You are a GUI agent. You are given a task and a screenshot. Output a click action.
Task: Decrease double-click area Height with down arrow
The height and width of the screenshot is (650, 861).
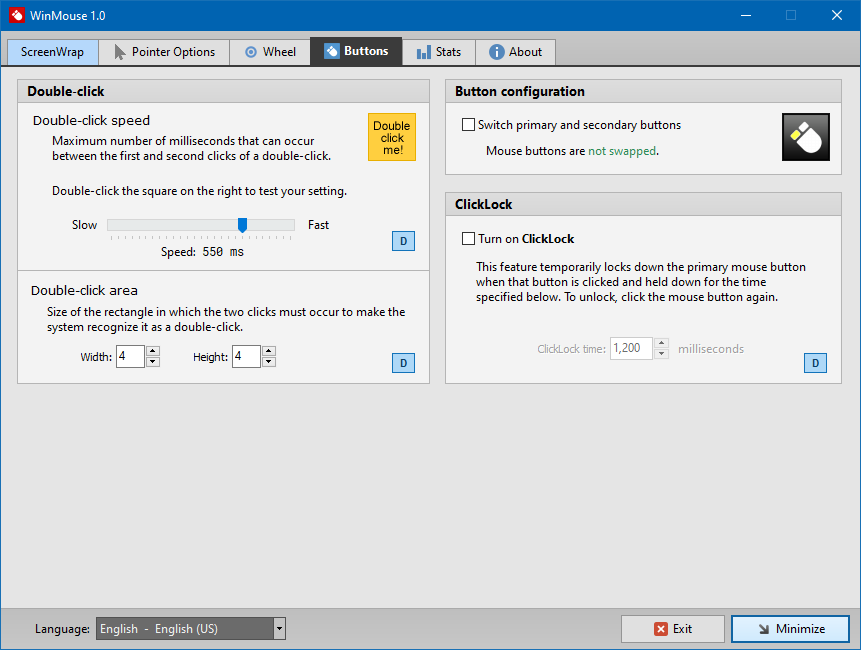[269, 362]
